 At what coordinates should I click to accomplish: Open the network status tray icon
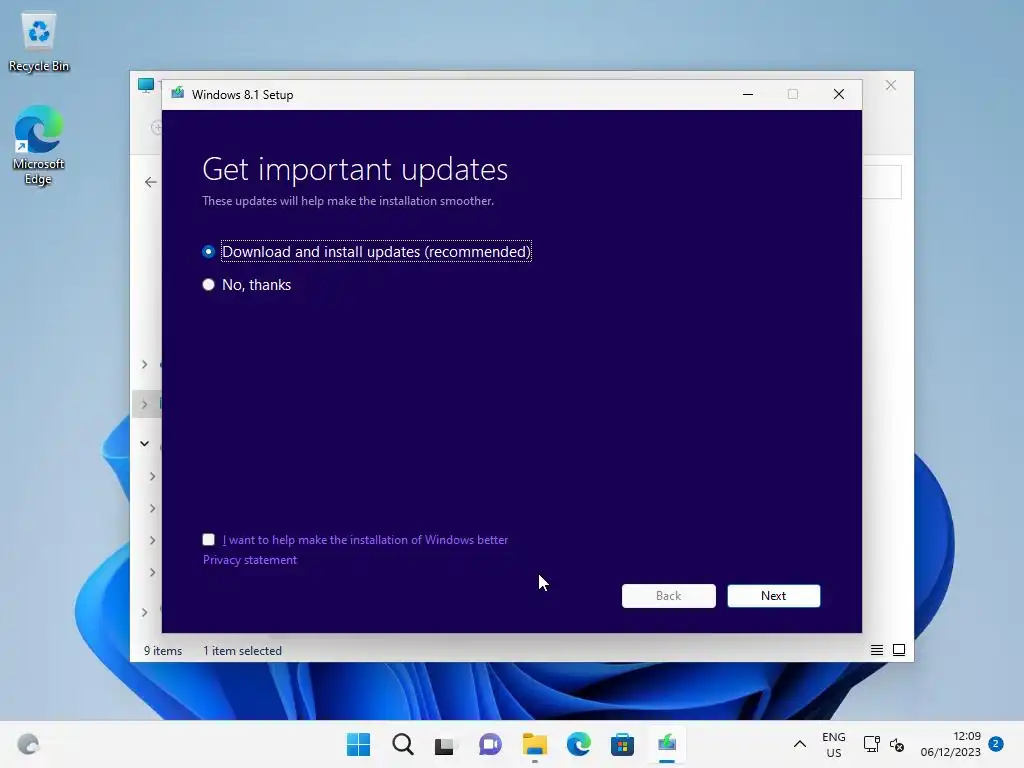click(x=871, y=744)
